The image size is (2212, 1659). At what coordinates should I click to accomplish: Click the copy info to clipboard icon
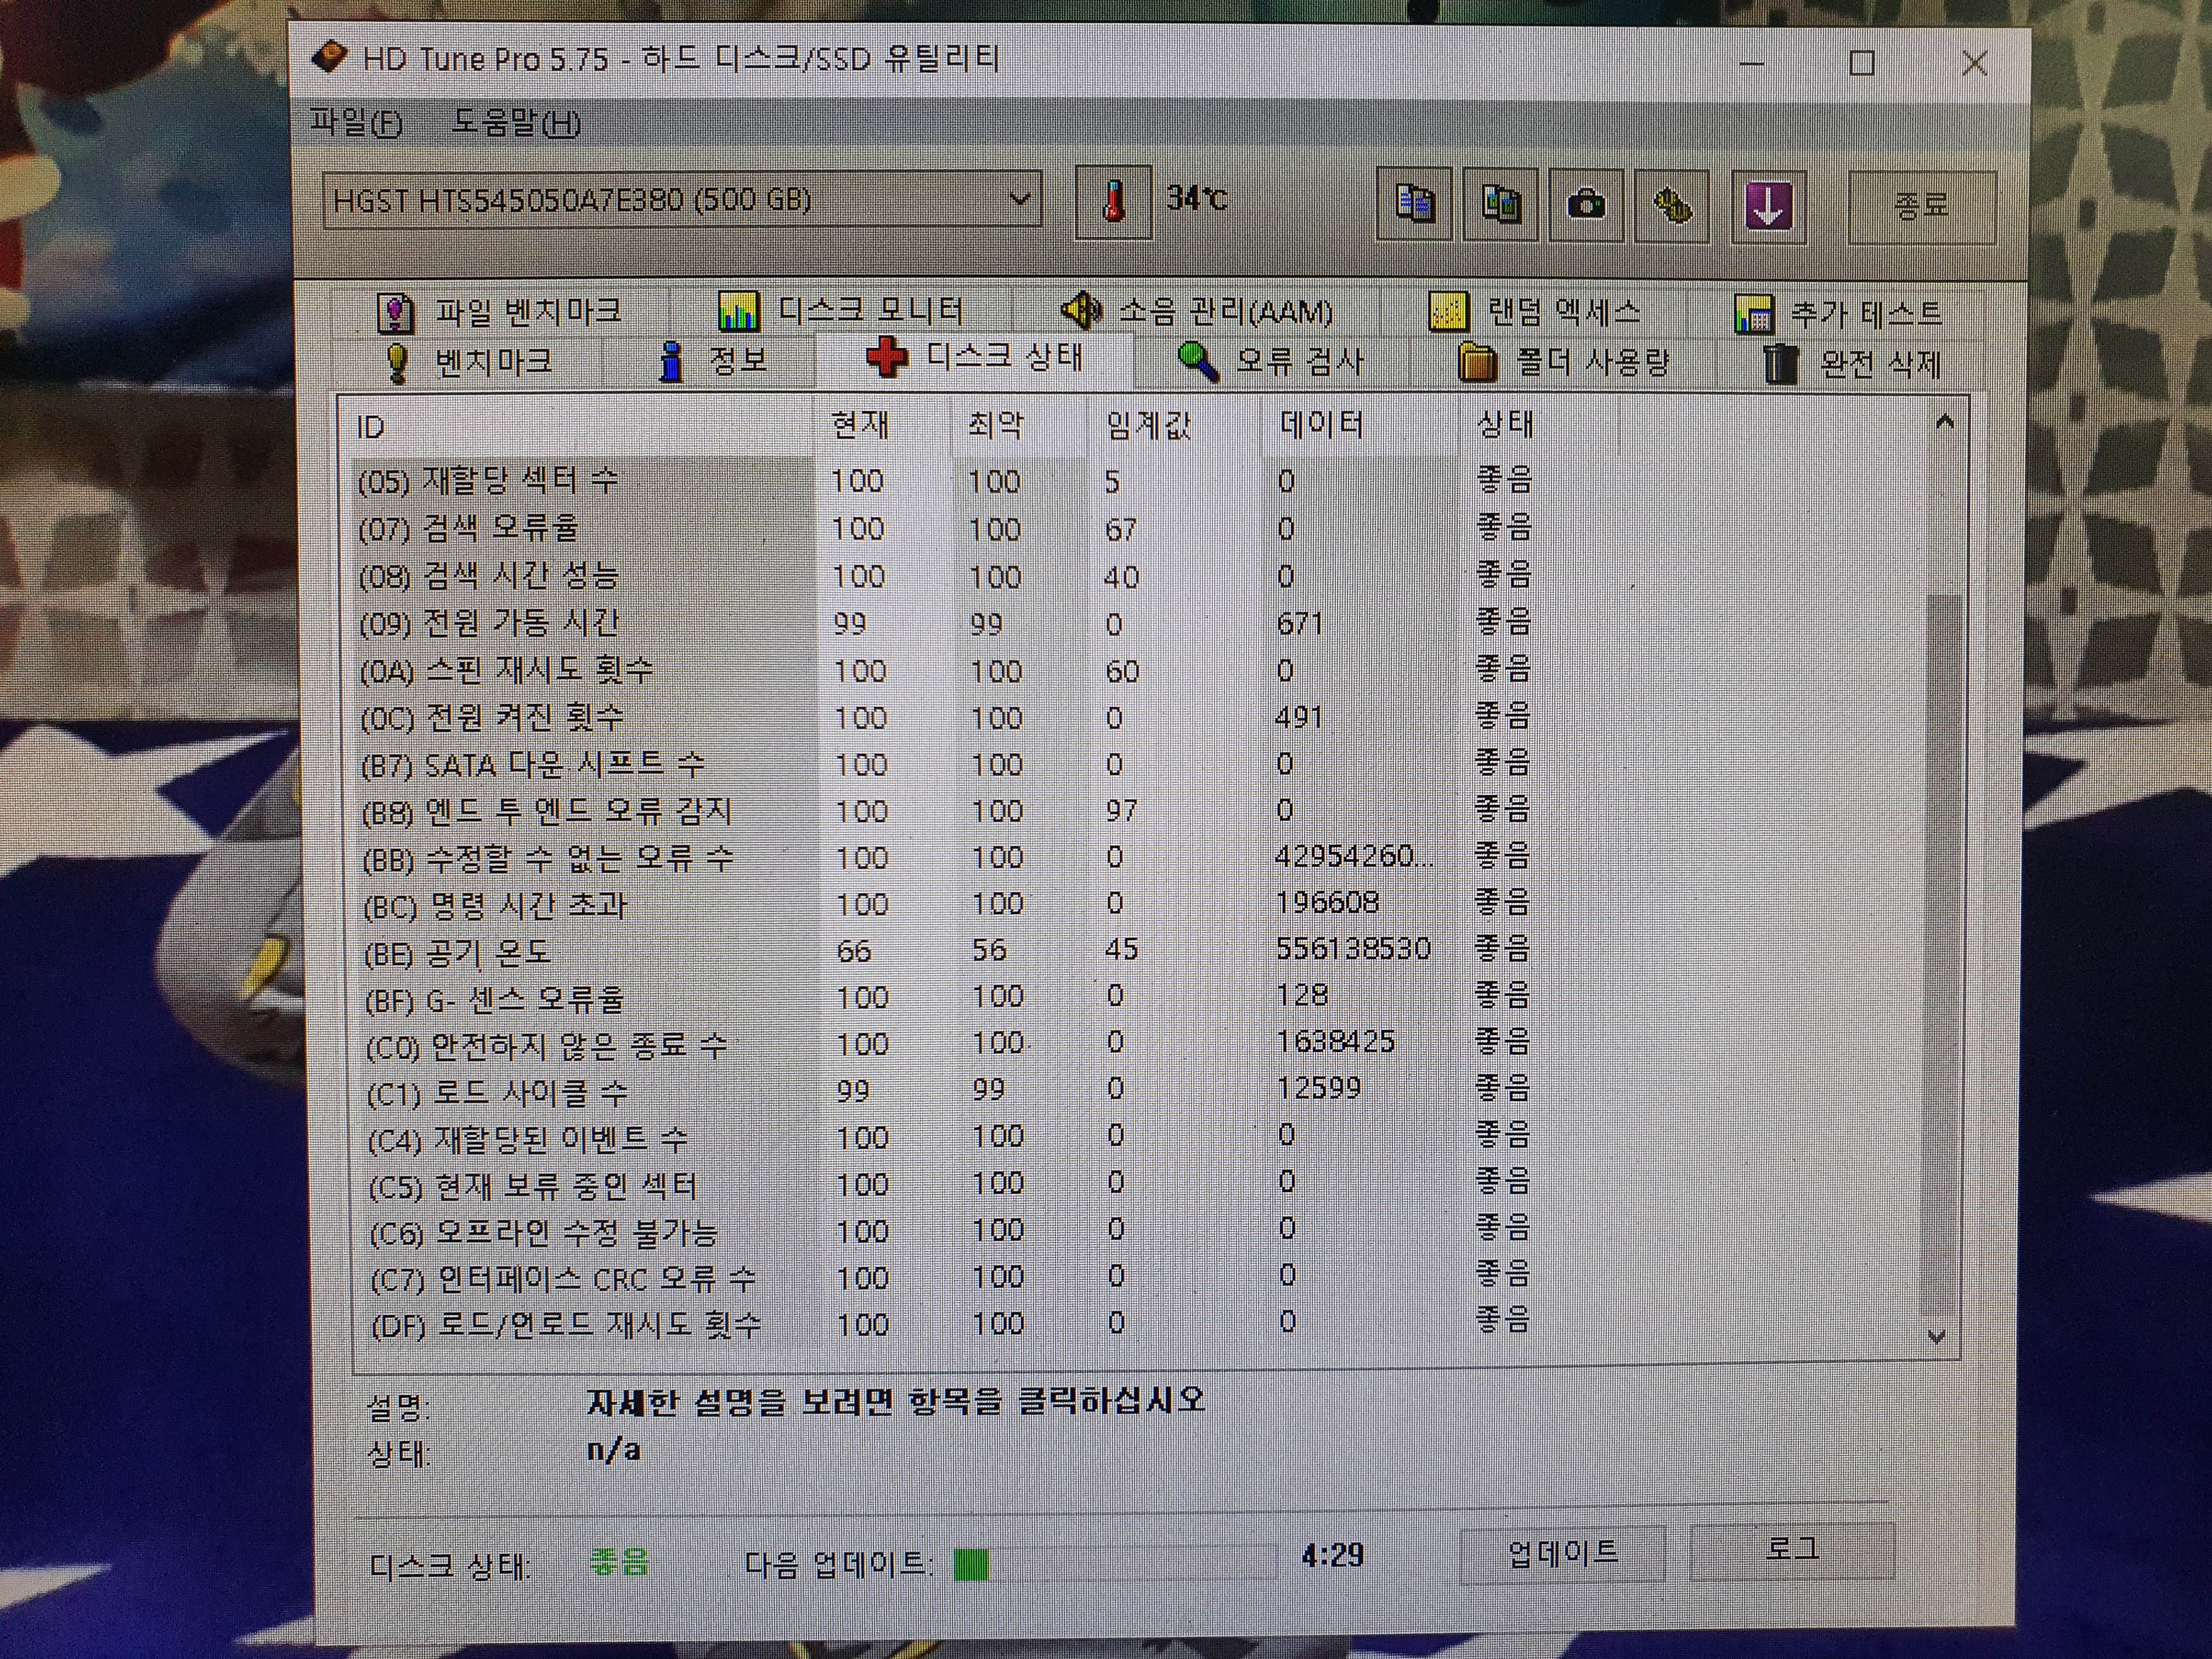coord(1414,205)
